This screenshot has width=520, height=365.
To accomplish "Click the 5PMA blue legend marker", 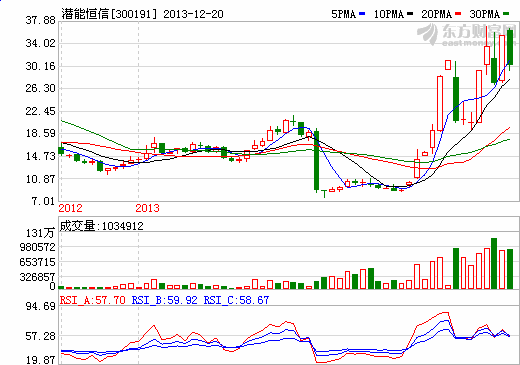I will coord(362,14).
